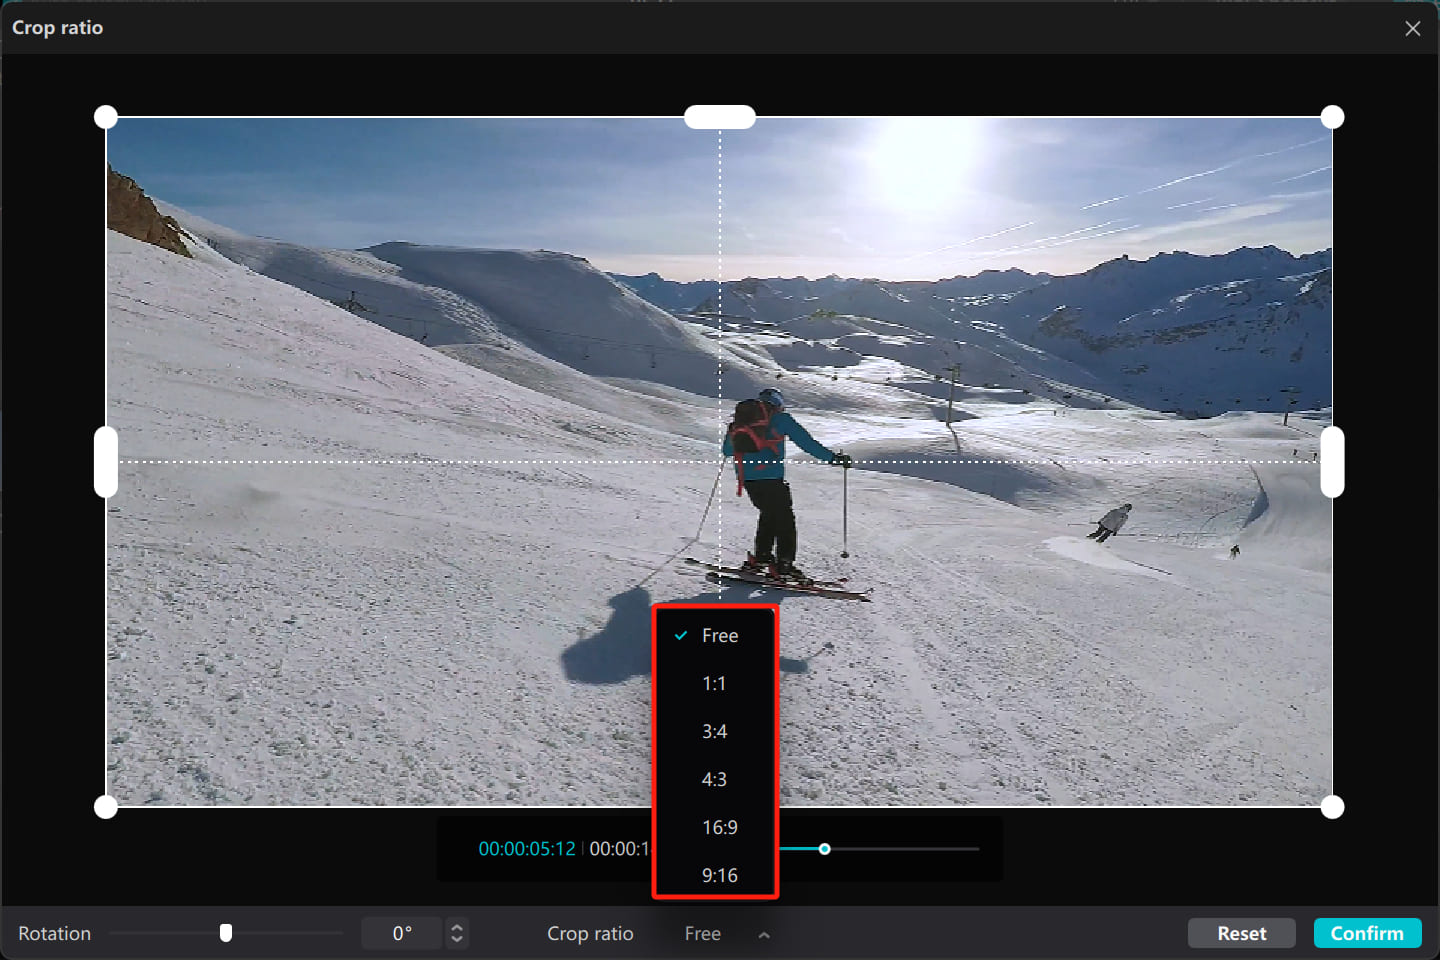The height and width of the screenshot is (960, 1440).
Task: Choose the 3:4 crop ratio
Action: point(714,732)
